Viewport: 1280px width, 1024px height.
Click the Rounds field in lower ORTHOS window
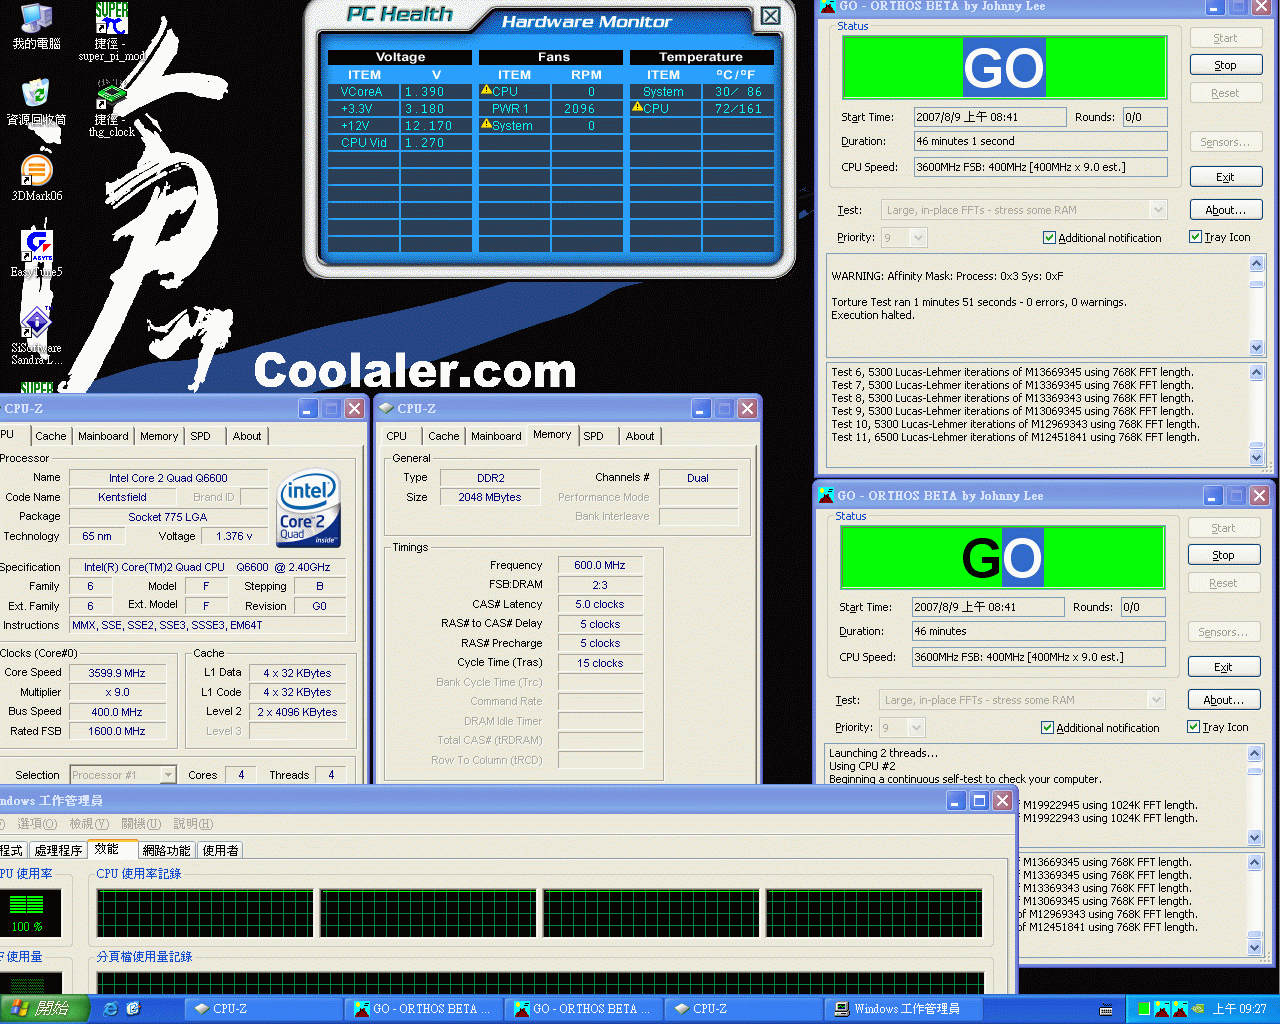coord(1143,607)
